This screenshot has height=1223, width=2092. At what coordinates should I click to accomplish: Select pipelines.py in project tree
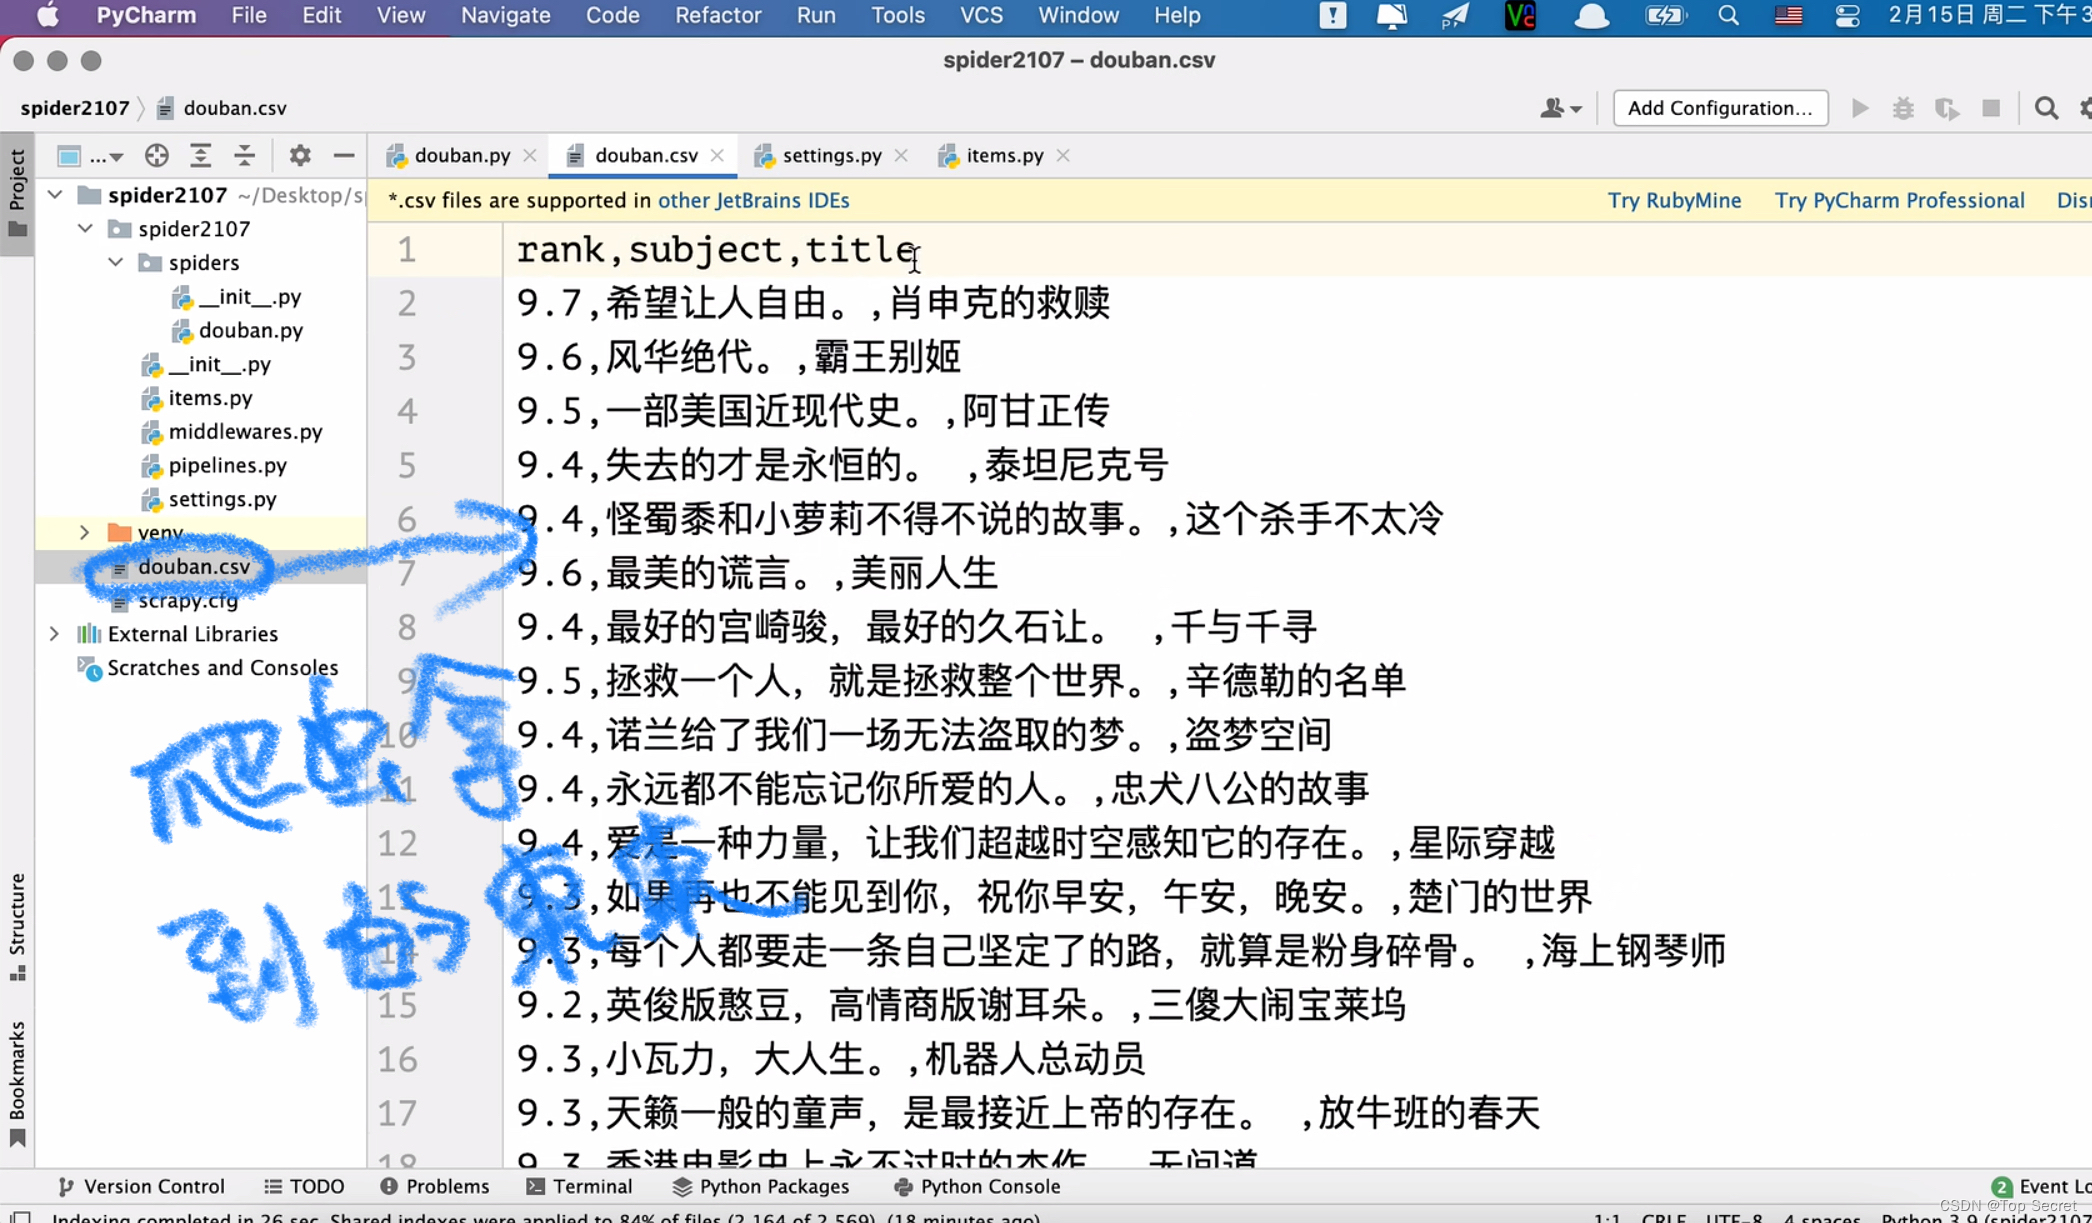[x=227, y=465]
